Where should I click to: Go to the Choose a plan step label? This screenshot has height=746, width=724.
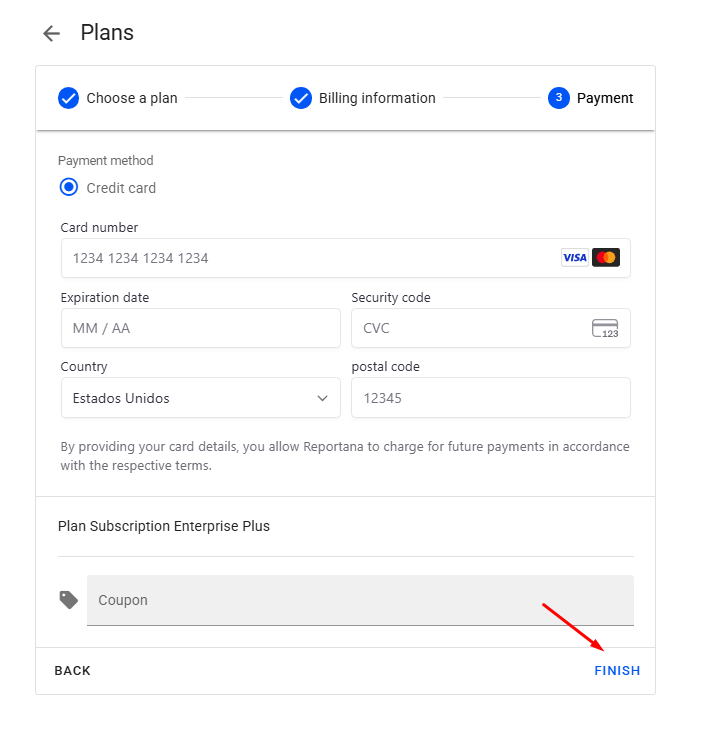pos(132,98)
